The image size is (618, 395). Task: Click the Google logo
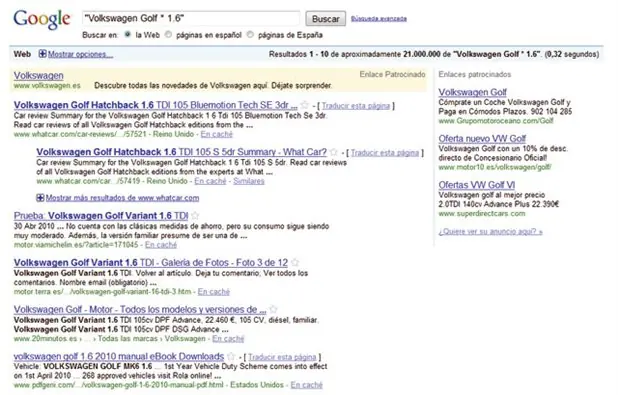(42, 19)
